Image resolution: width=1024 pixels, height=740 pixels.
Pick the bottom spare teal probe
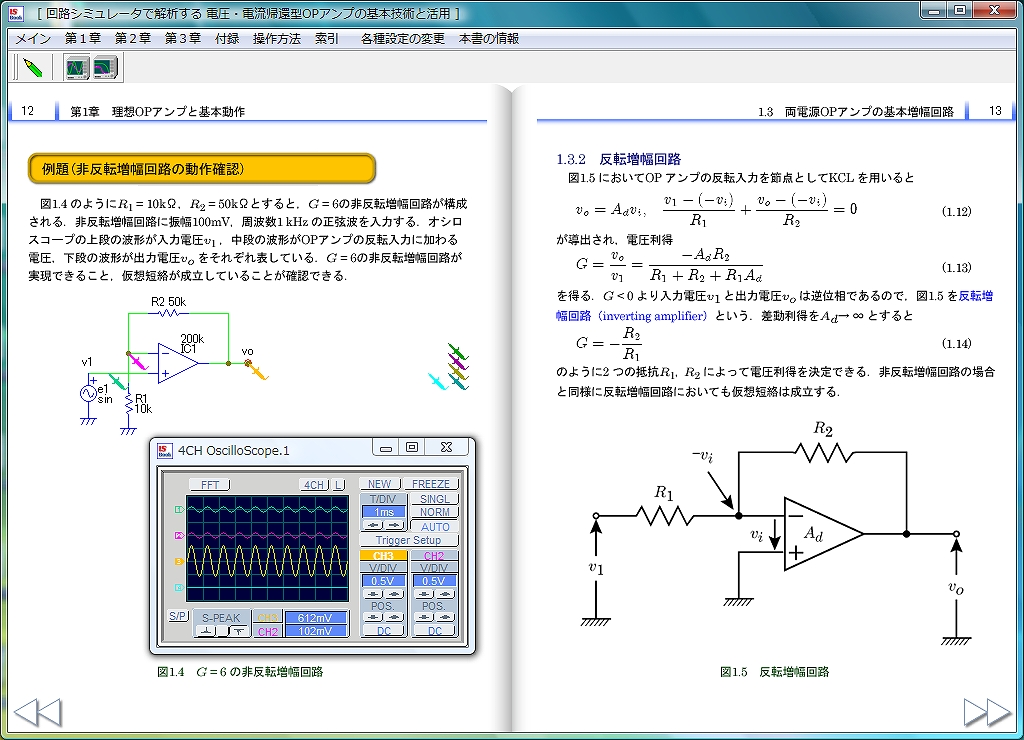coord(458,382)
